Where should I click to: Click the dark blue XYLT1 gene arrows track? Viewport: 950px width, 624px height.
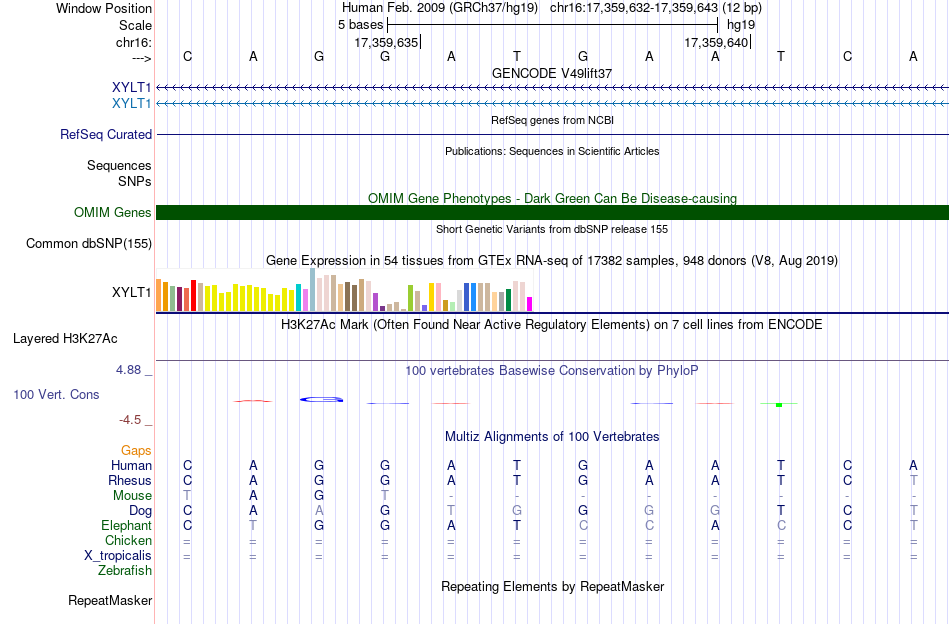553,88
